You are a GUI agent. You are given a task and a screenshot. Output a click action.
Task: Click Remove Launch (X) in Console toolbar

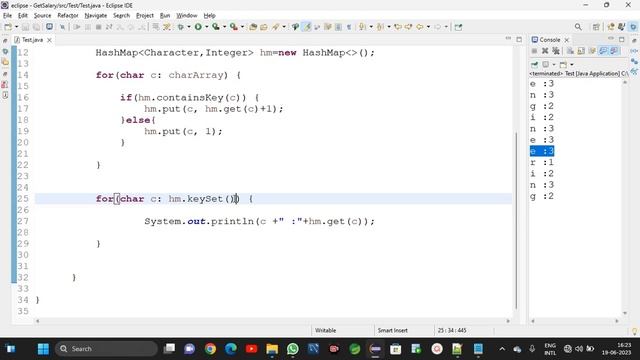(x=545, y=51)
